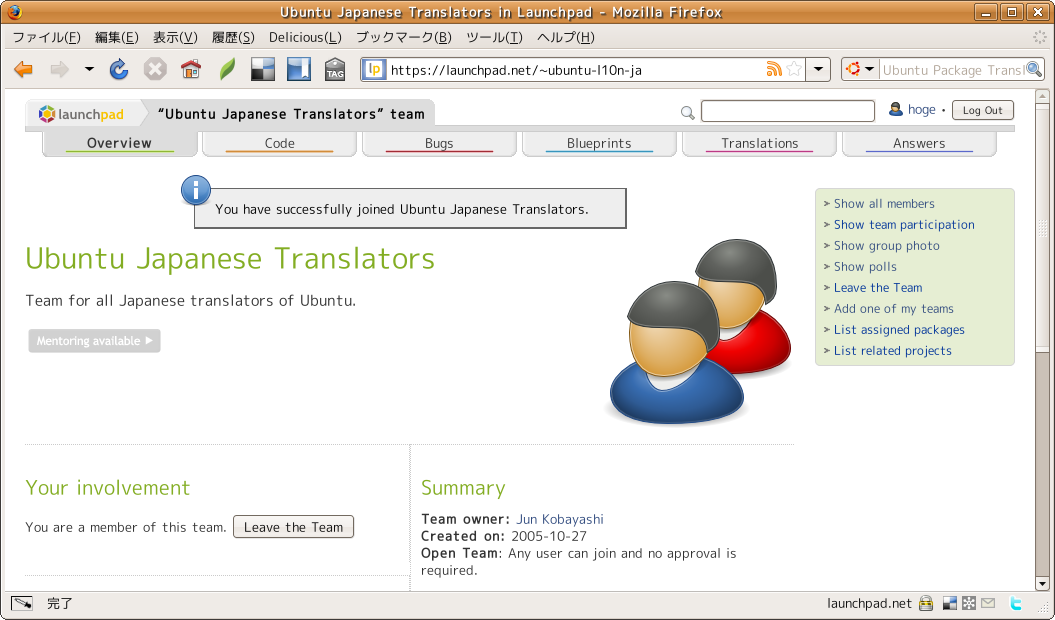This screenshot has width=1055, height=620.
Task: Click Show polls link
Action: [865, 267]
